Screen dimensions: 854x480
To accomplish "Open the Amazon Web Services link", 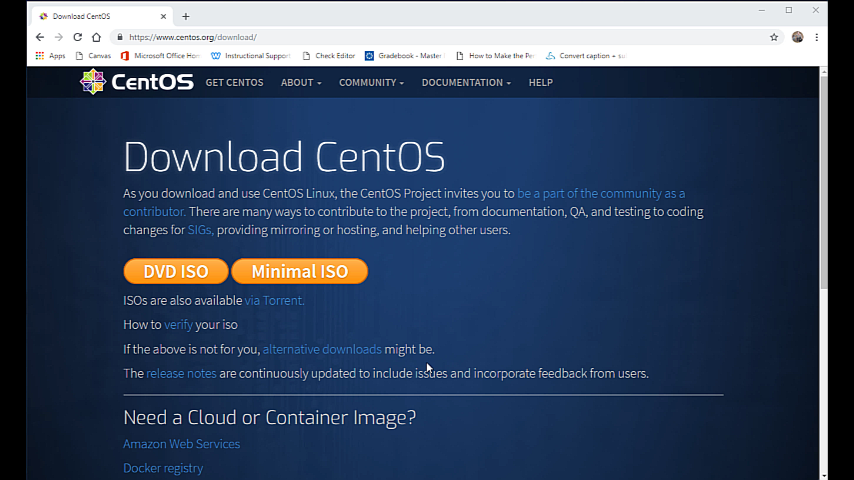I will (181, 444).
